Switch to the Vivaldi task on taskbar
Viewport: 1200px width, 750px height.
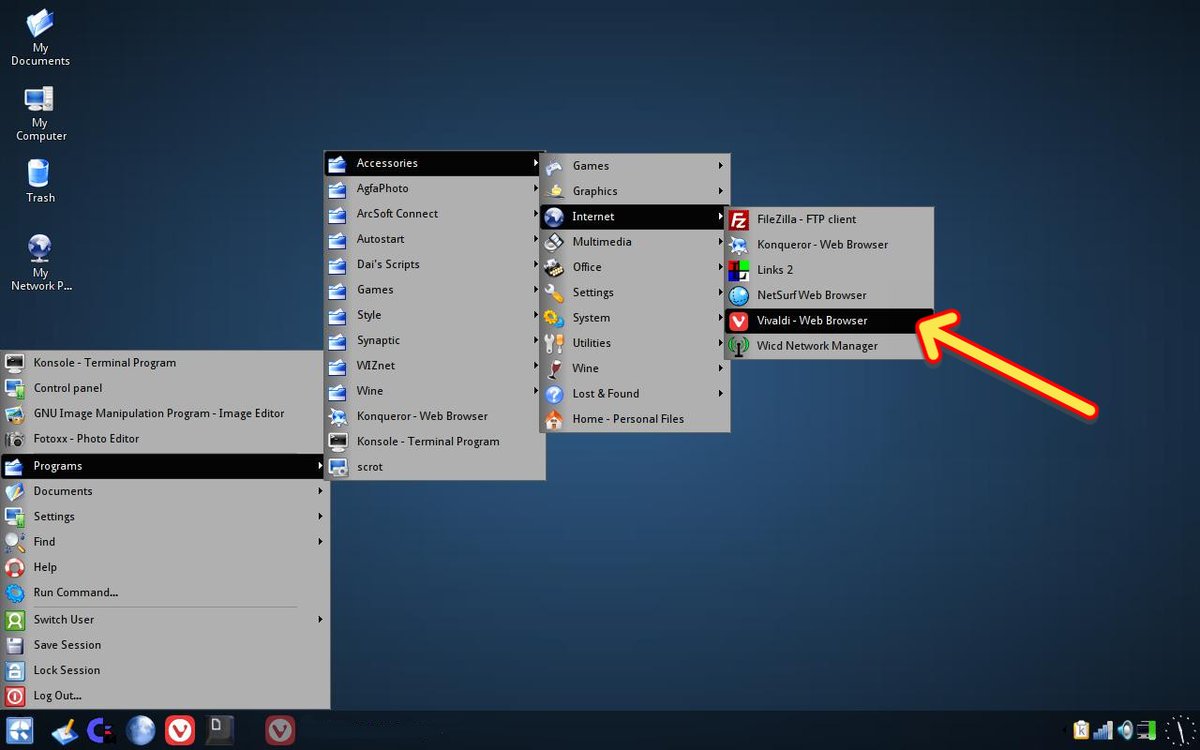coord(280,731)
